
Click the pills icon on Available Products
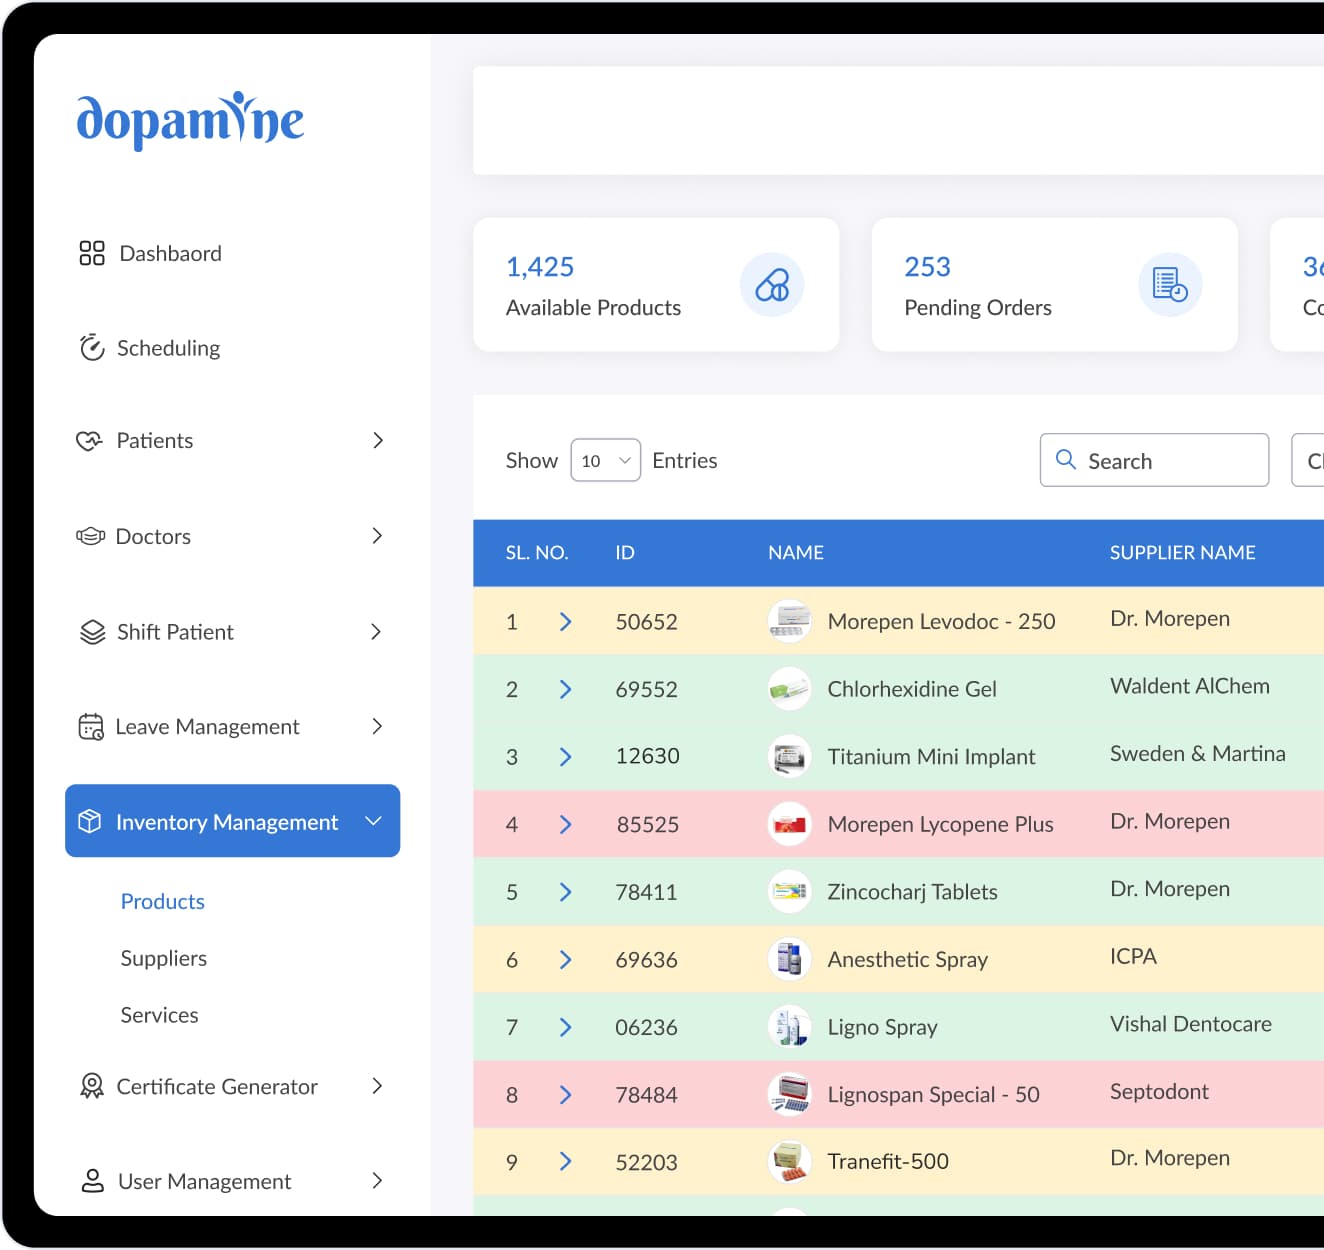pyautogui.click(x=772, y=285)
